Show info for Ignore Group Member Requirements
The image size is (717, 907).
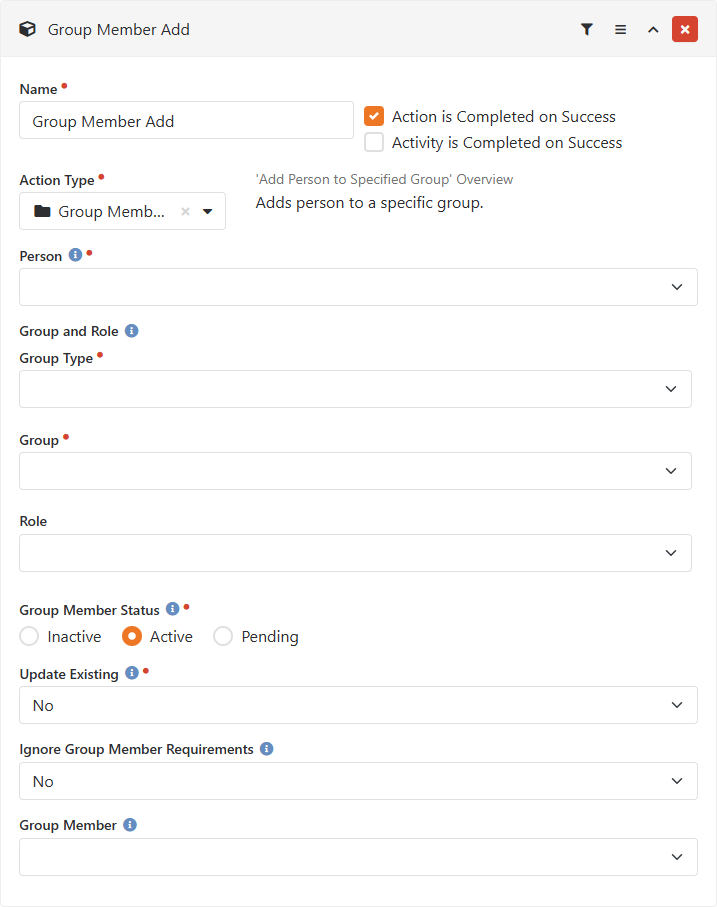[266, 749]
